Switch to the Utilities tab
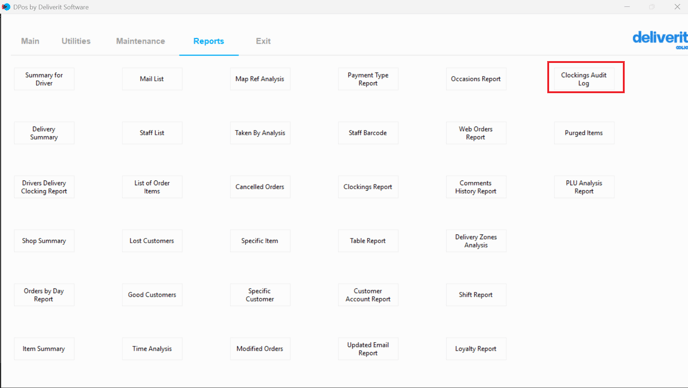Screen dimensions: 688x388 pyautogui.click(x=76, y=41)
